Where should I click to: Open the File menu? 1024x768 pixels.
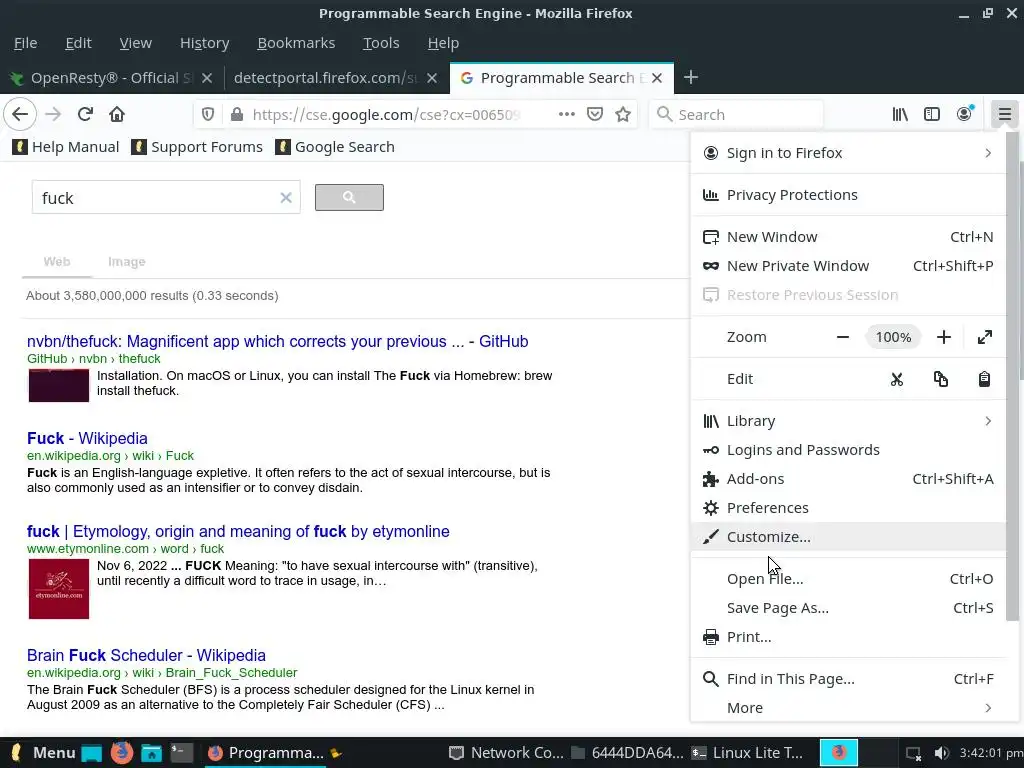pyautogui.click(x=25, y=43)
